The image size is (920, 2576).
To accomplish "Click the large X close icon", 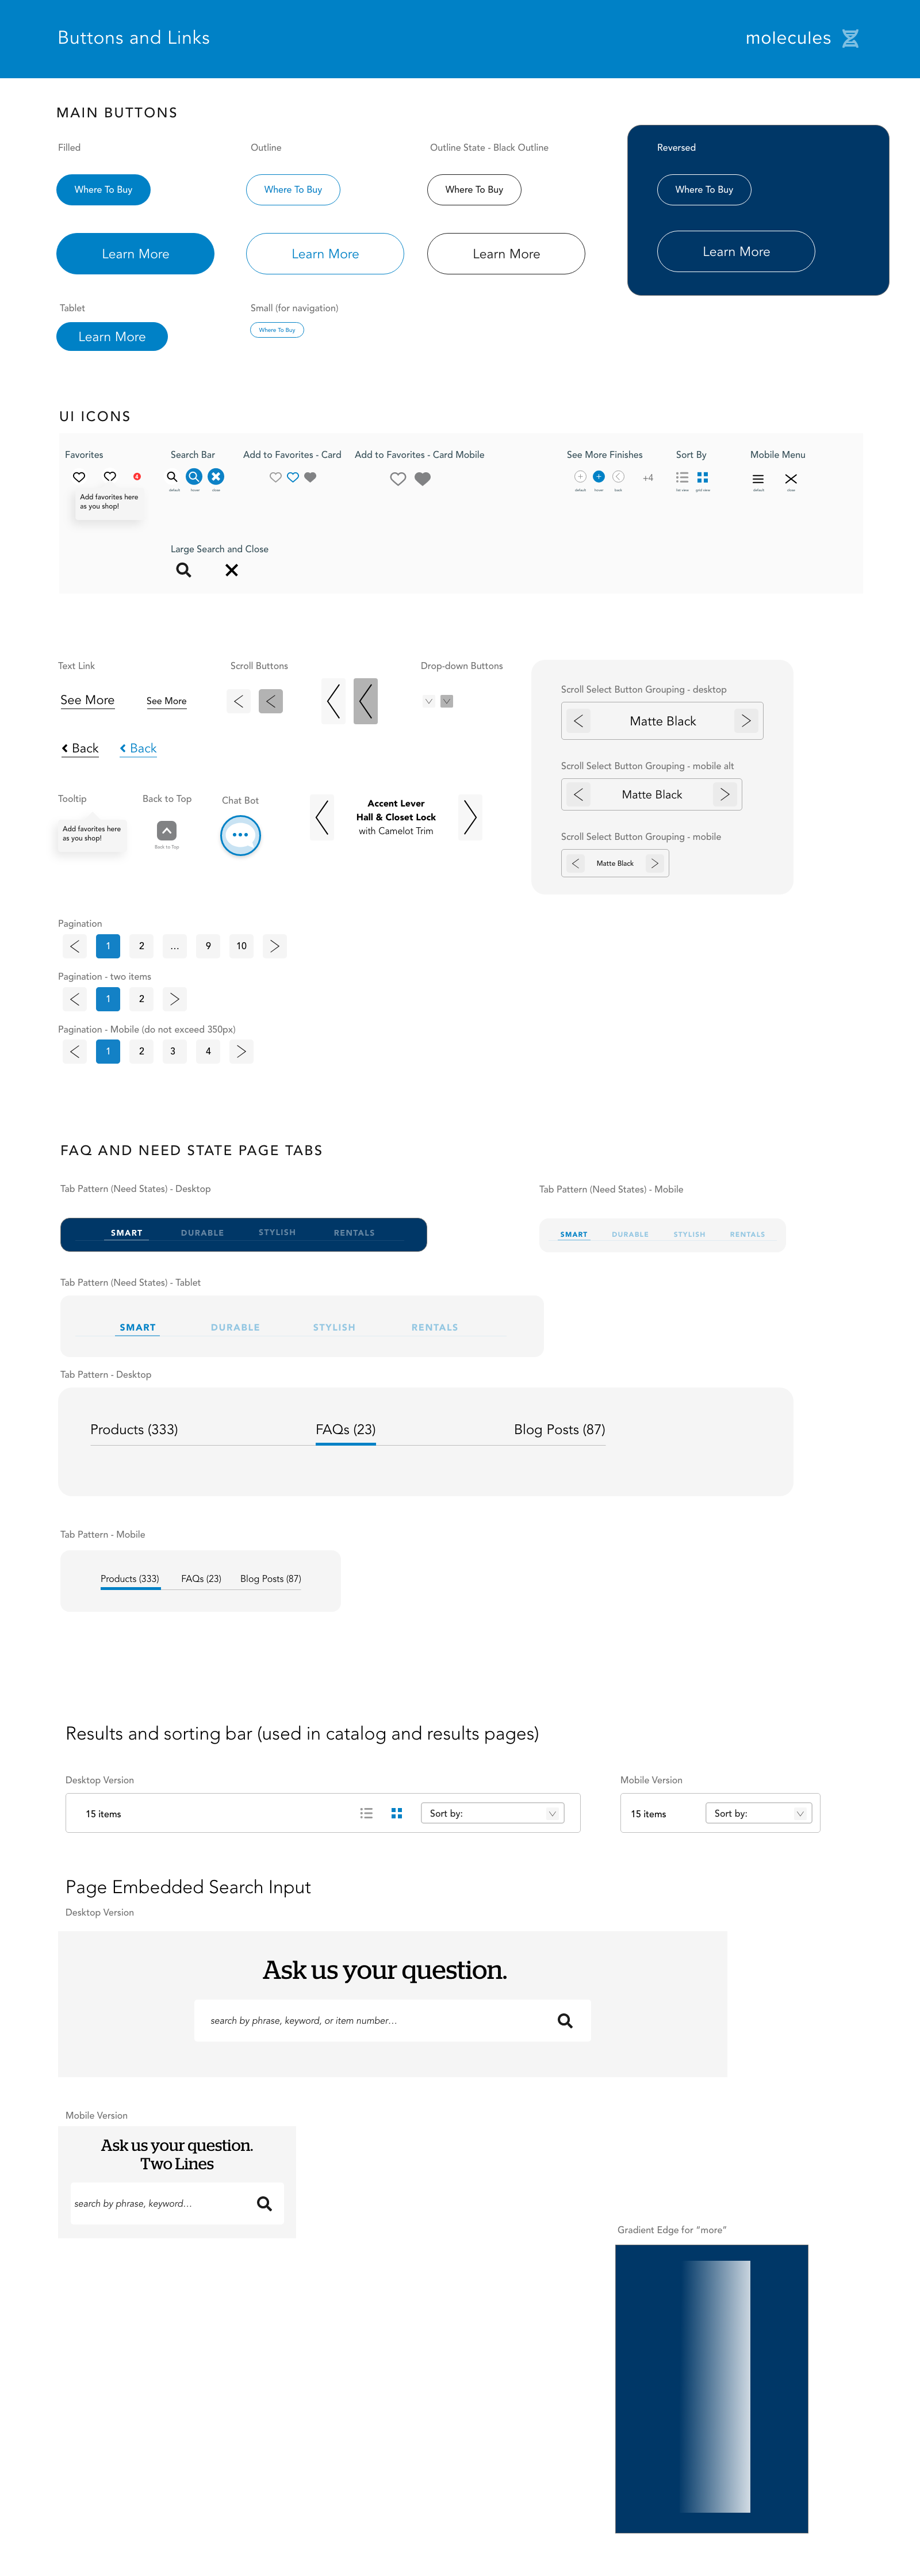I will pyautogui.click(x=231, y=570).
